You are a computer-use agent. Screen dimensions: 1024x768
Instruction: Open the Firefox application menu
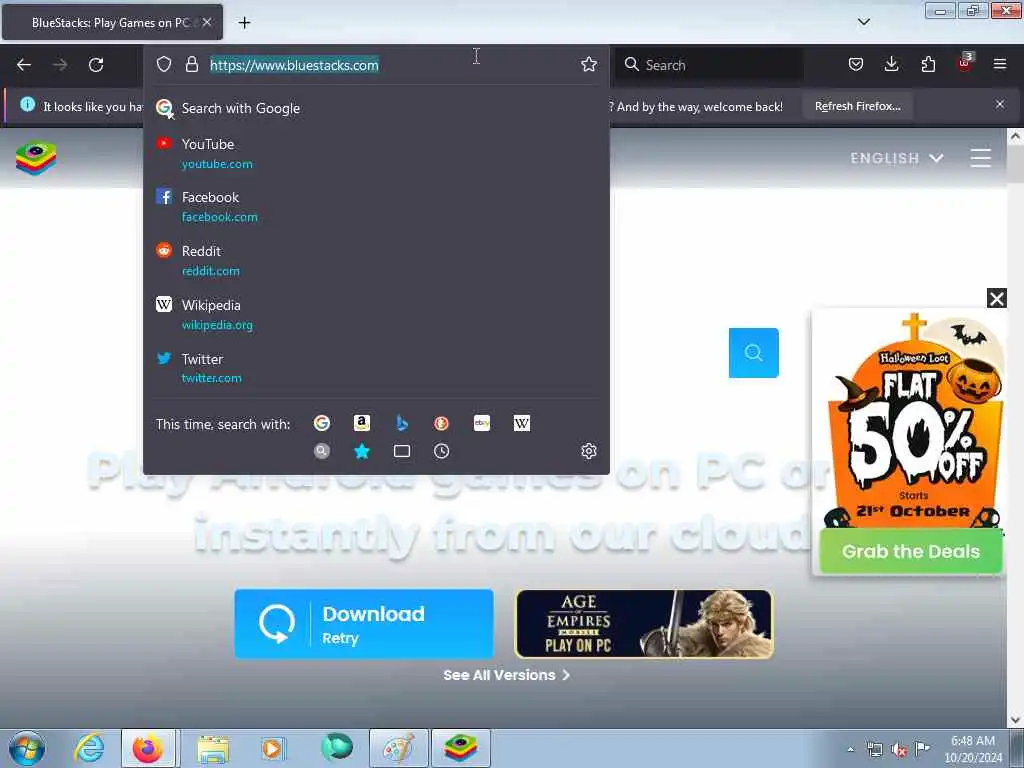pyautogui.click(x=1000, y=64)
